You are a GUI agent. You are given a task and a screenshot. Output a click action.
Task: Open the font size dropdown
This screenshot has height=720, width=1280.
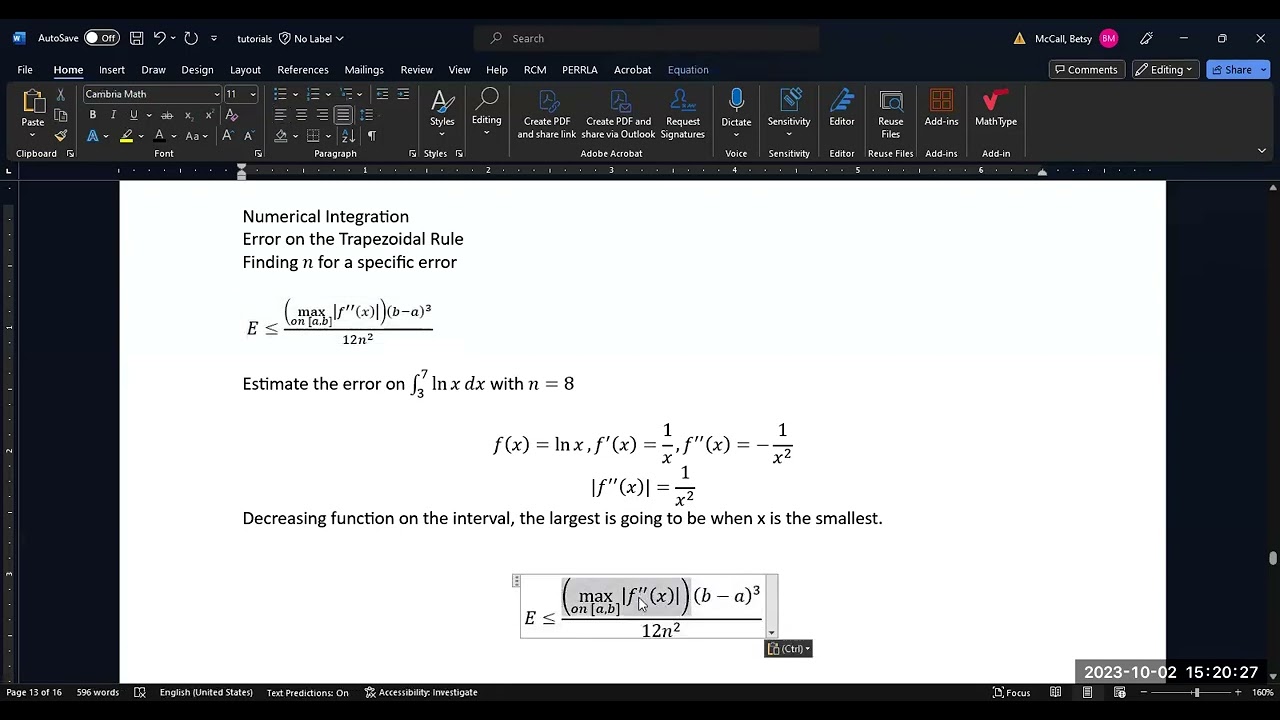[x=253, y=94]
